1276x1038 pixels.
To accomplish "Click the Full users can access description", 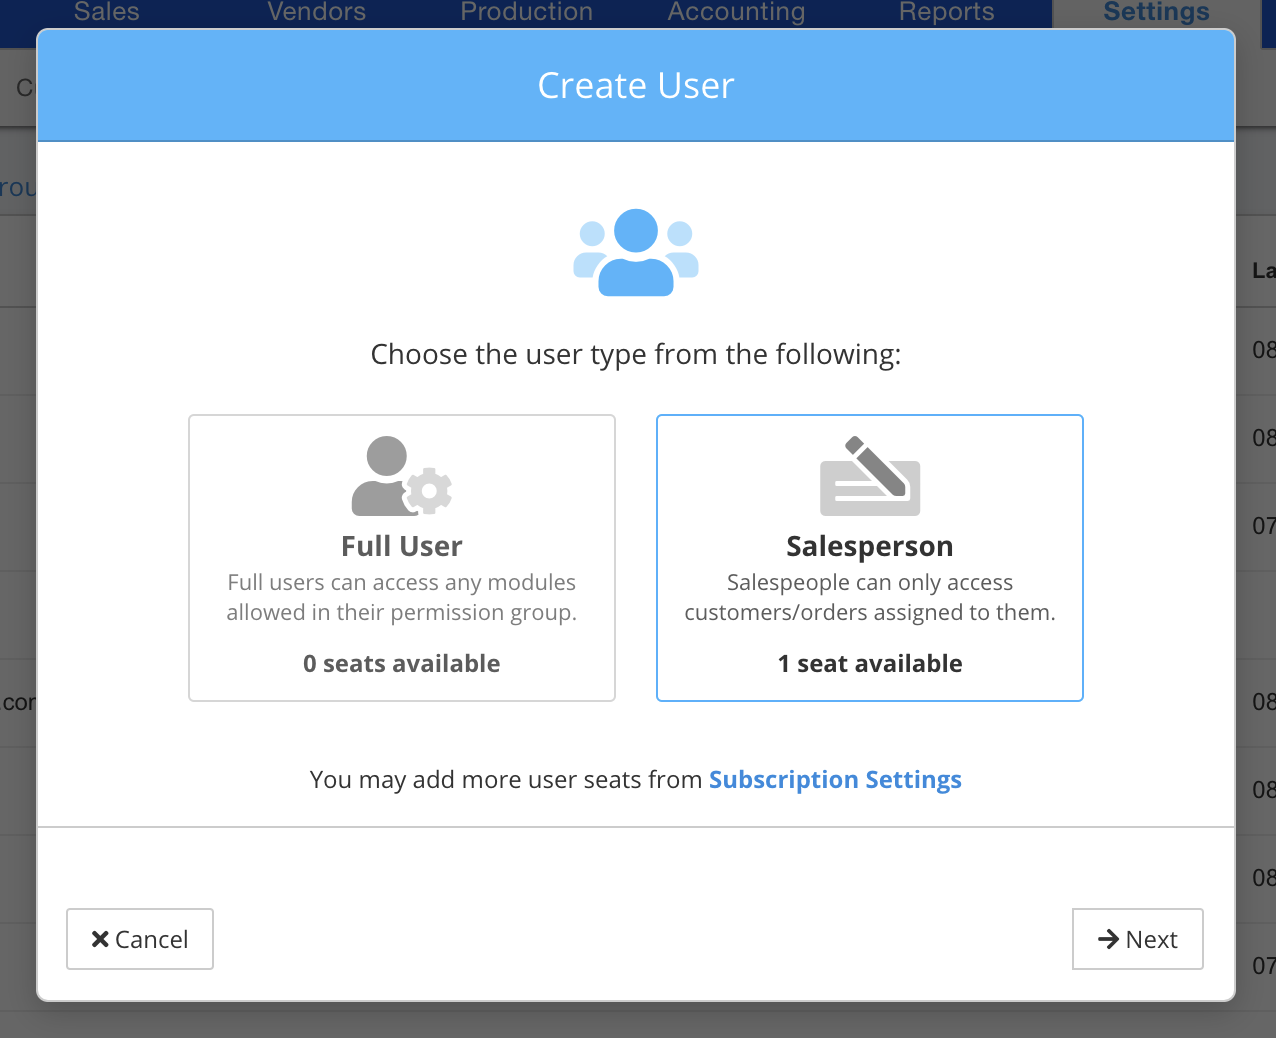I will [x=402, y=597].
